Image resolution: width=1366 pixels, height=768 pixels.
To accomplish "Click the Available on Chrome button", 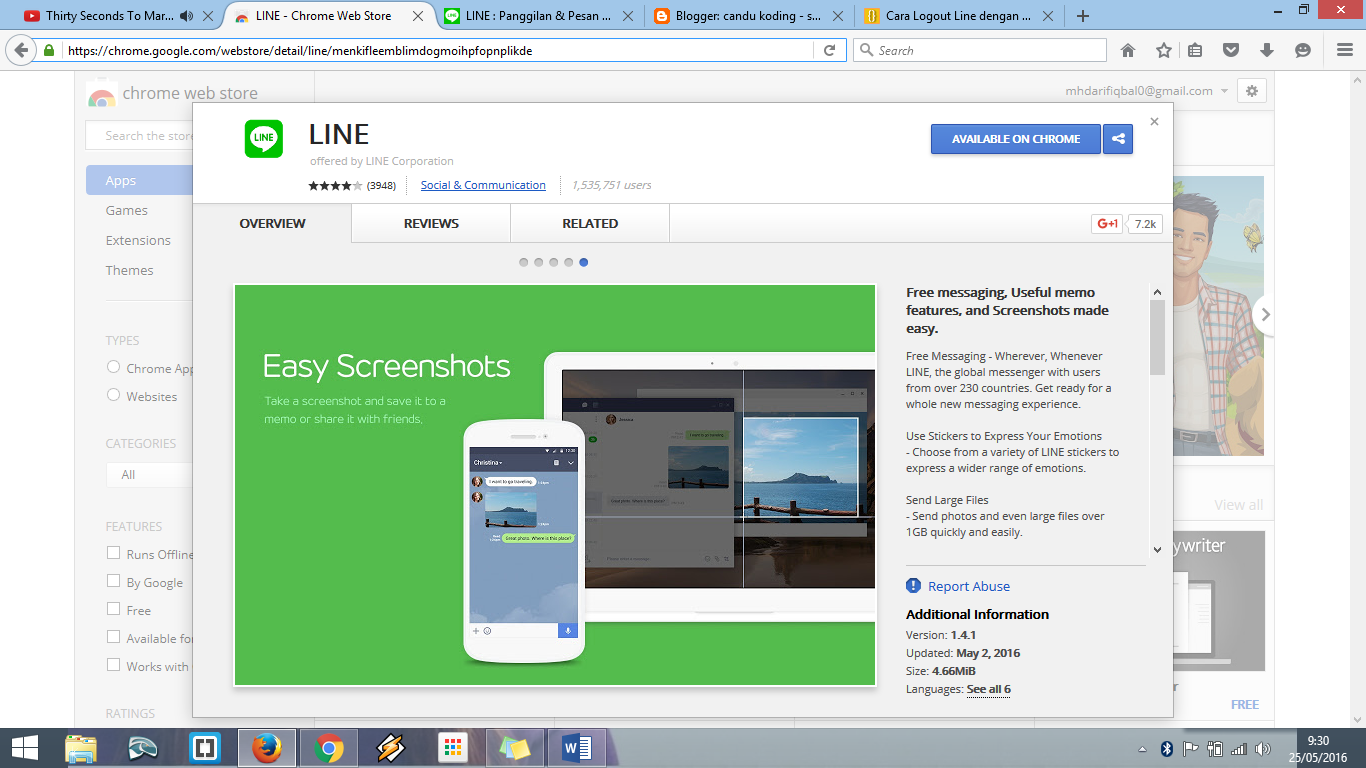I will [x=1015, y=139].
